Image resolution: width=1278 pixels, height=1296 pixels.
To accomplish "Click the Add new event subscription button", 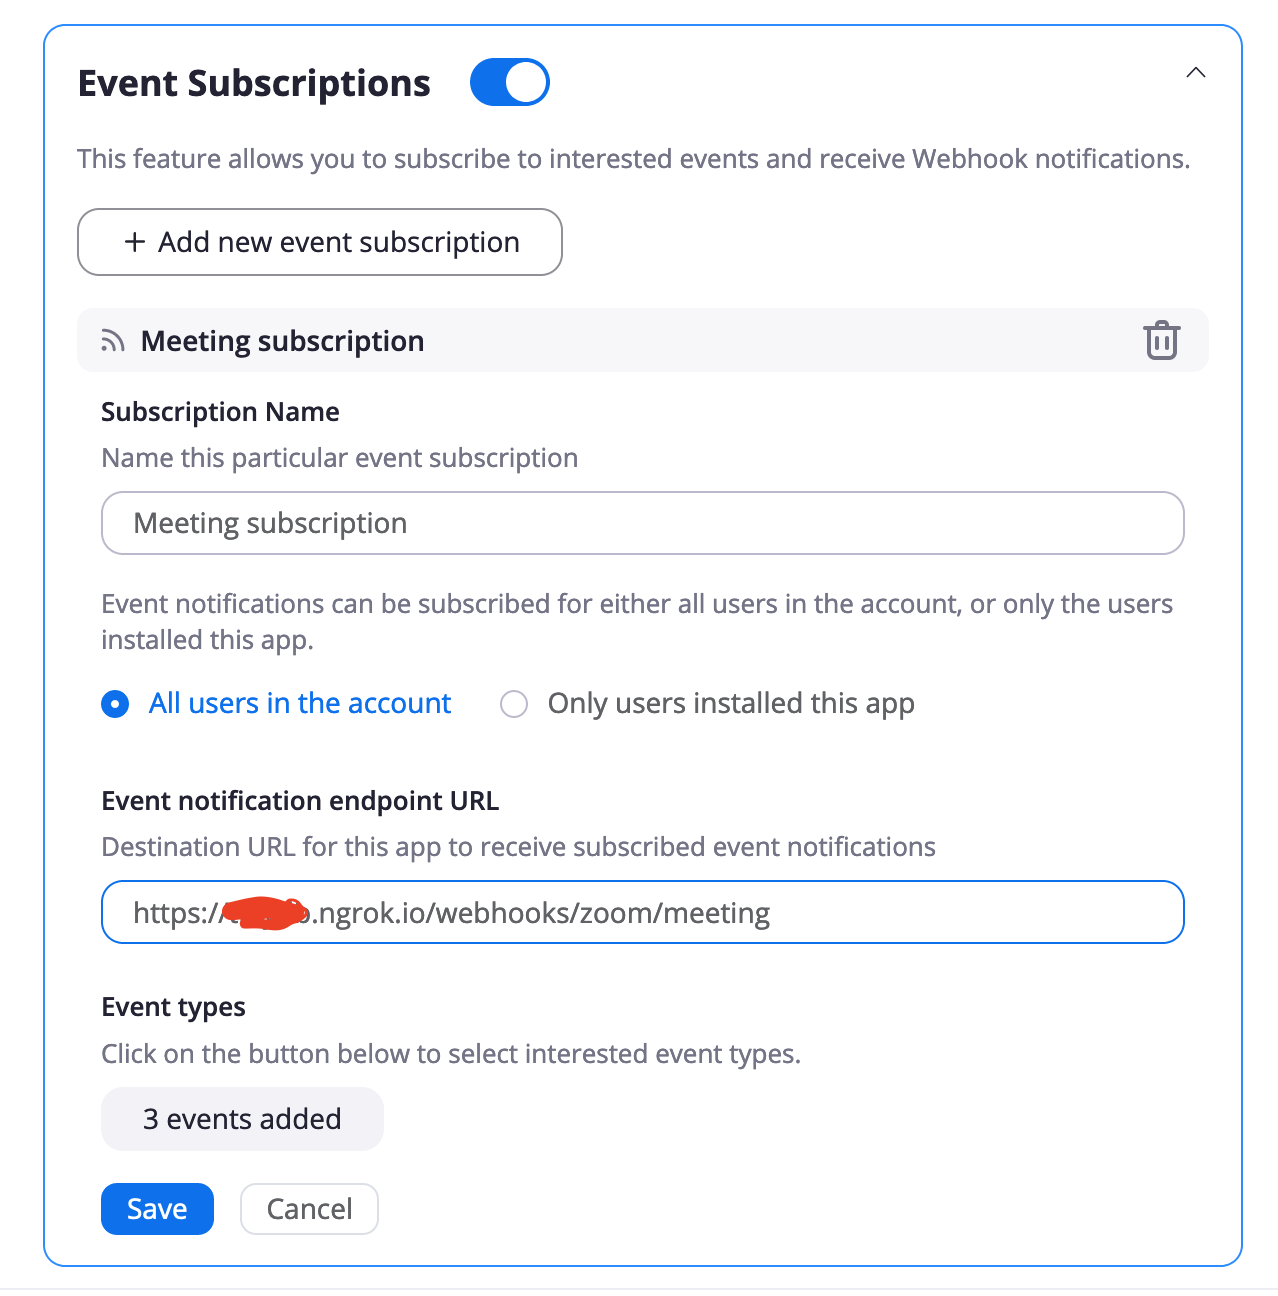I will [x=320, y=242].
